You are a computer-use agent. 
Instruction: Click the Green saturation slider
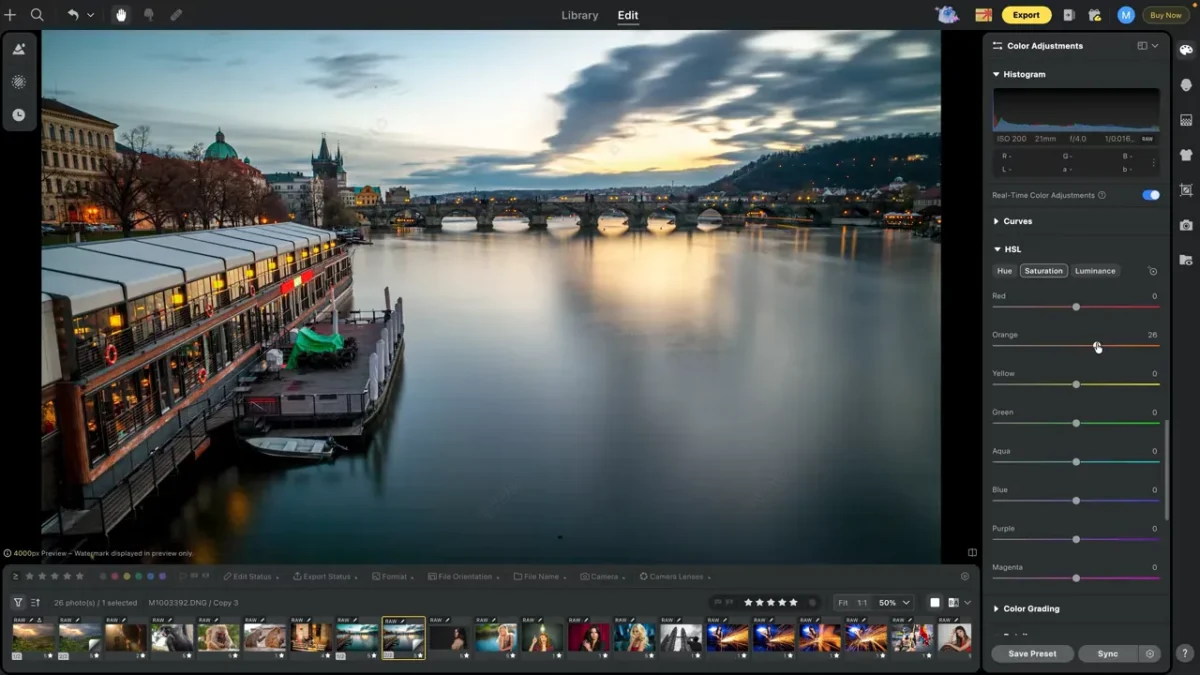pyautogui.click(x=1076, y=423)
